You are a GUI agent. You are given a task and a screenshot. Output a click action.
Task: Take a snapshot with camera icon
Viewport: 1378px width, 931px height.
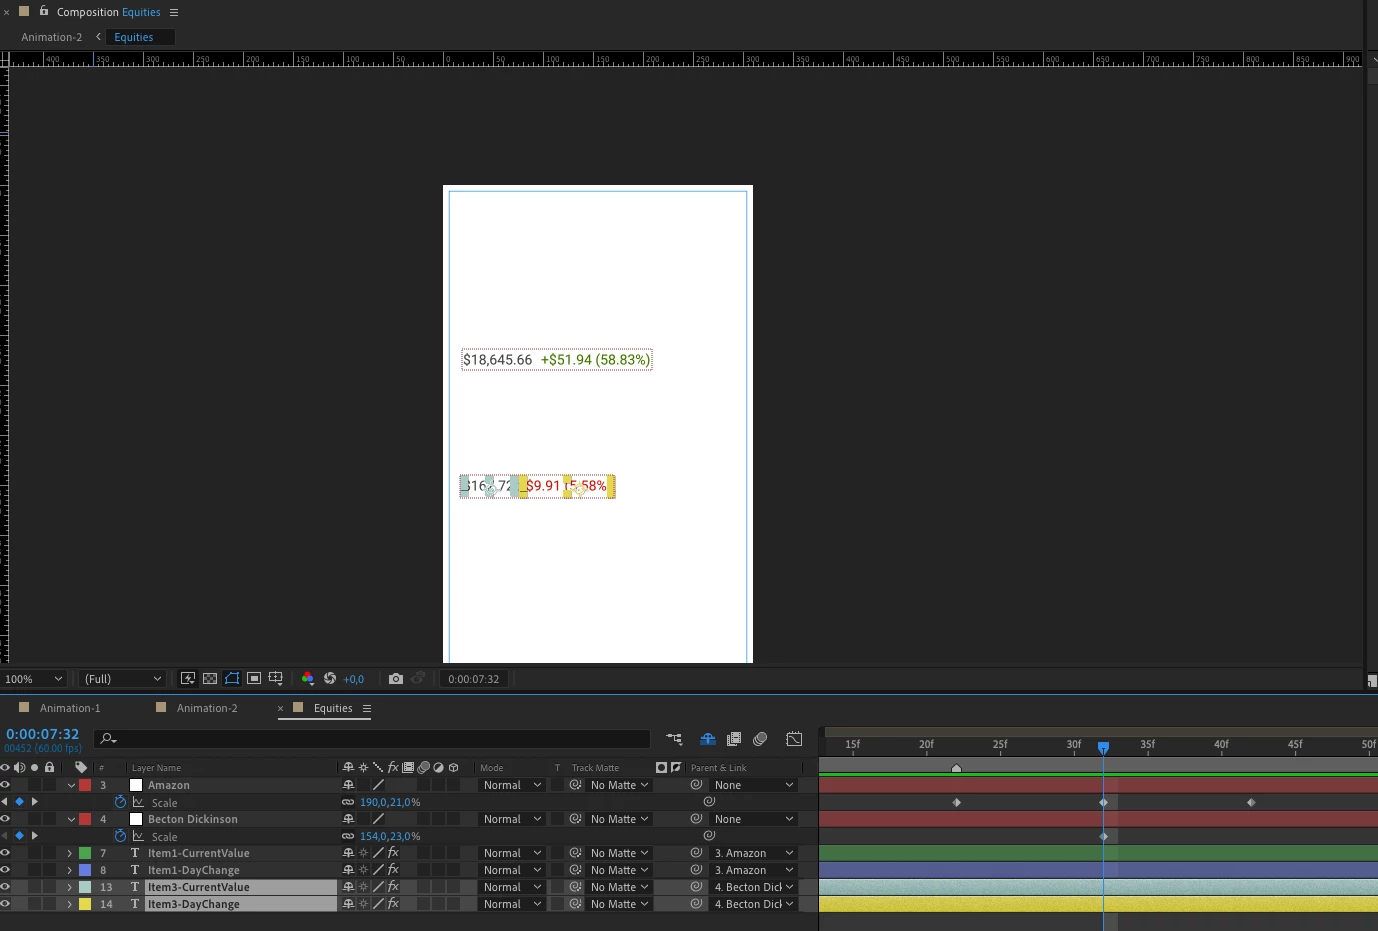(x=396, y=678)
